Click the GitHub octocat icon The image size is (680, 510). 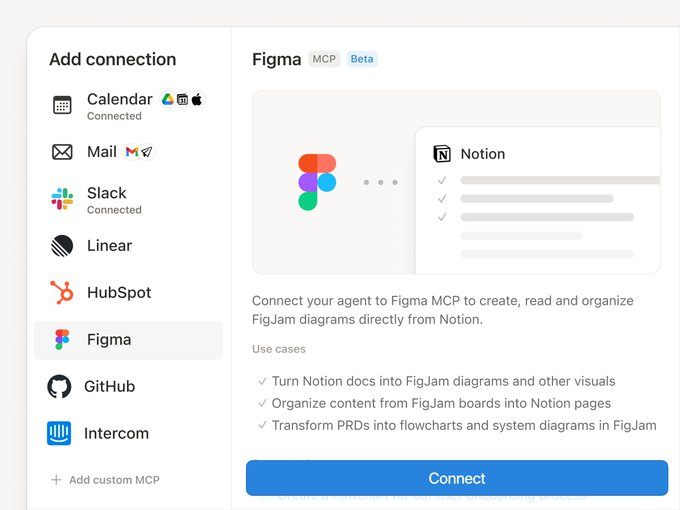tap(60, 387)
